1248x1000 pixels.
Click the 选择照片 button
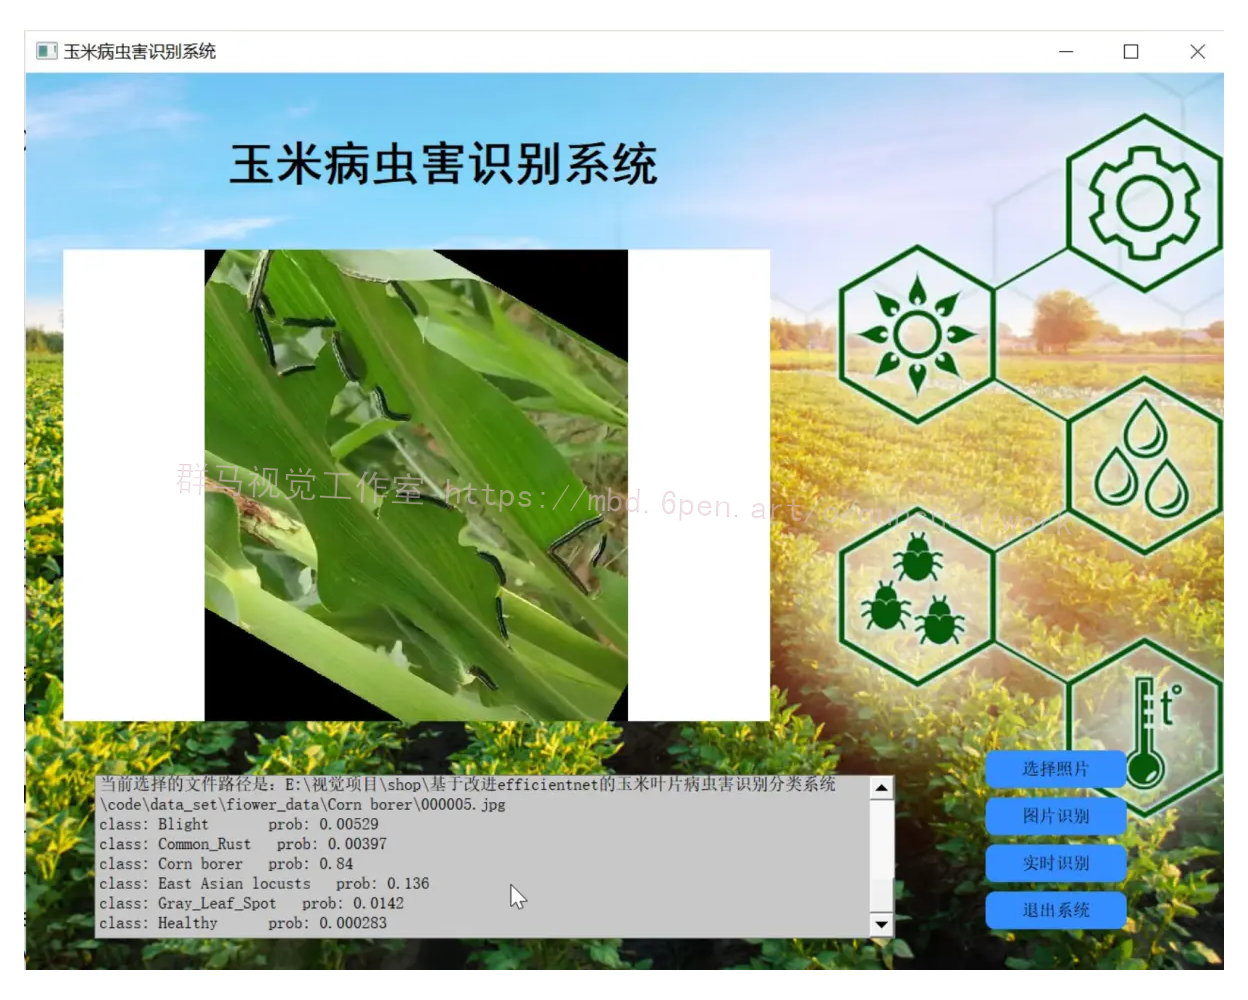[1056, 769]
